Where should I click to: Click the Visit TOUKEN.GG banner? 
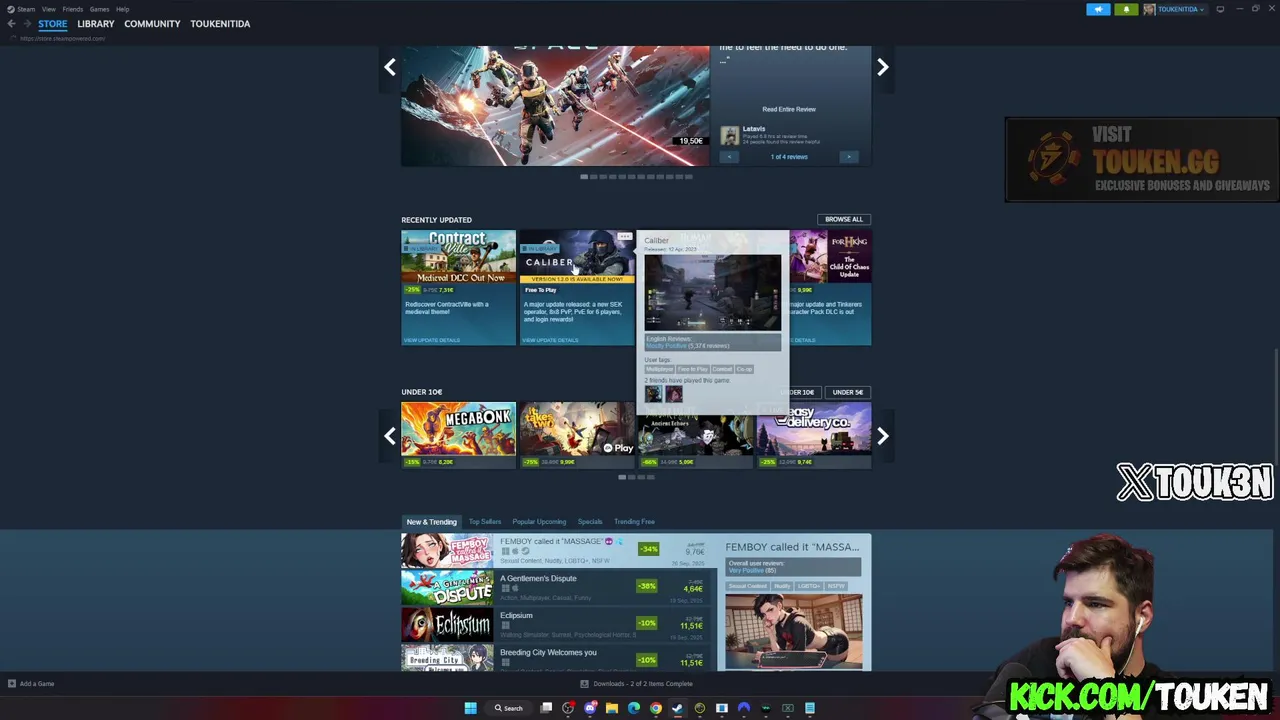1142,160
